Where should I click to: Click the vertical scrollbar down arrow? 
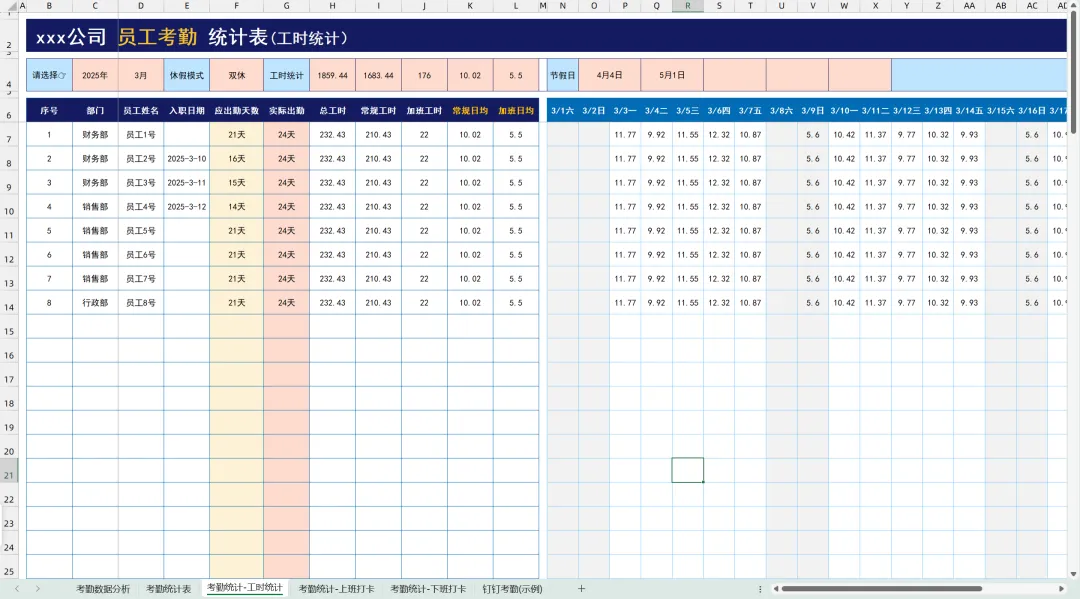coord(1073,574)
